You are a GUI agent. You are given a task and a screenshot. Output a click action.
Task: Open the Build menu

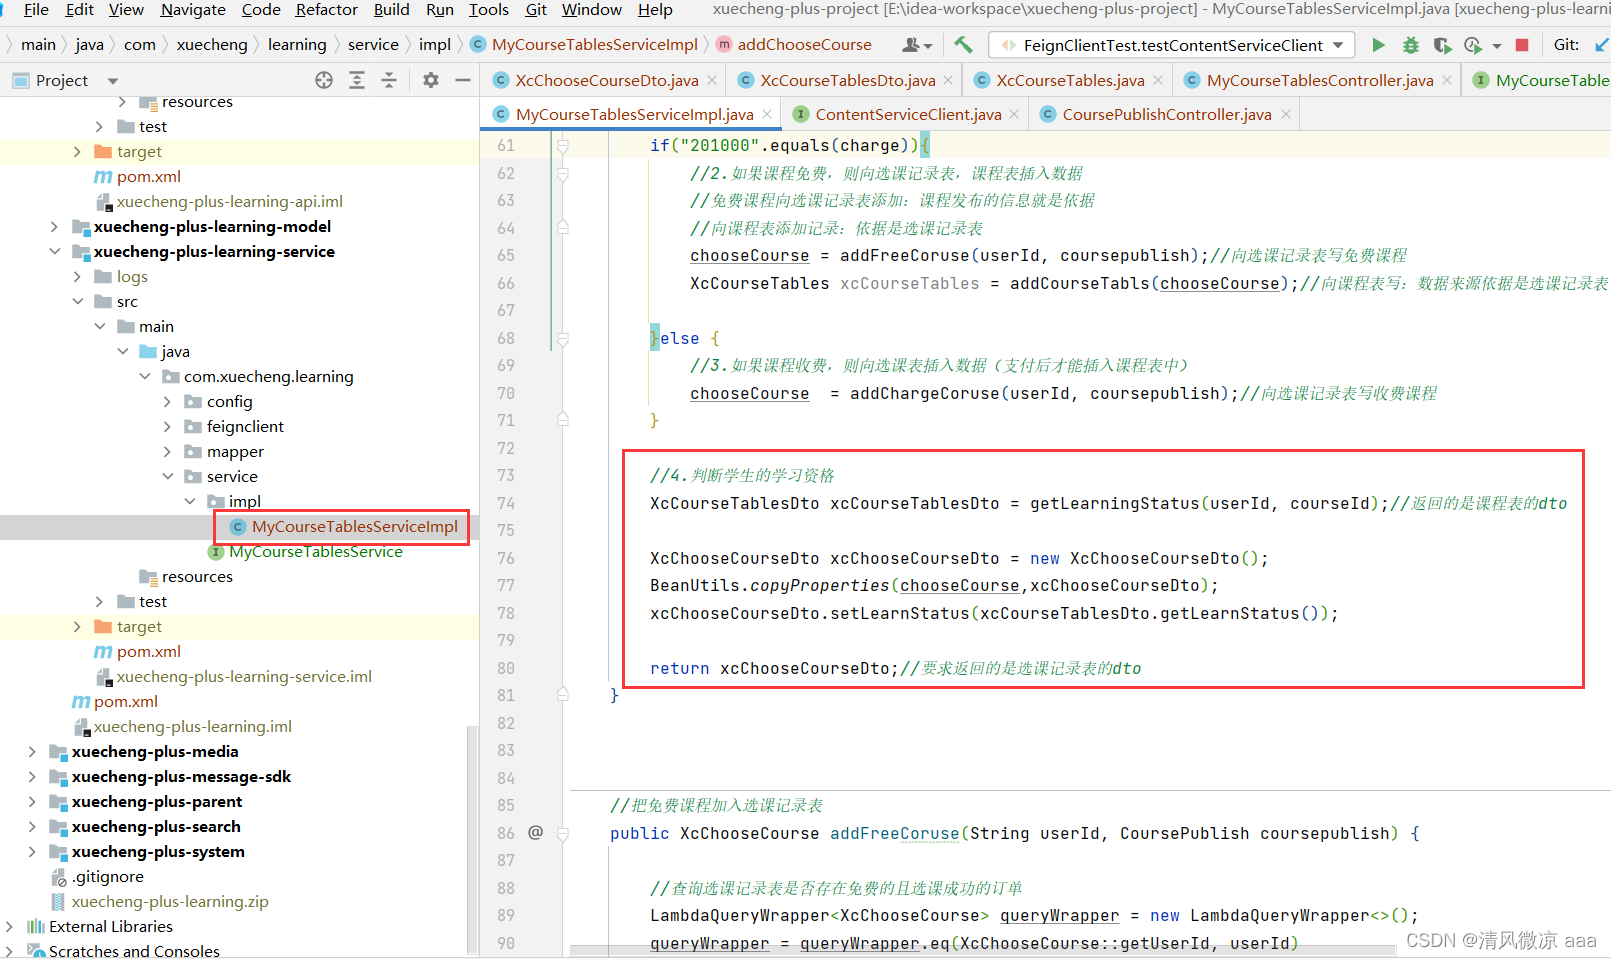[391, 10]
